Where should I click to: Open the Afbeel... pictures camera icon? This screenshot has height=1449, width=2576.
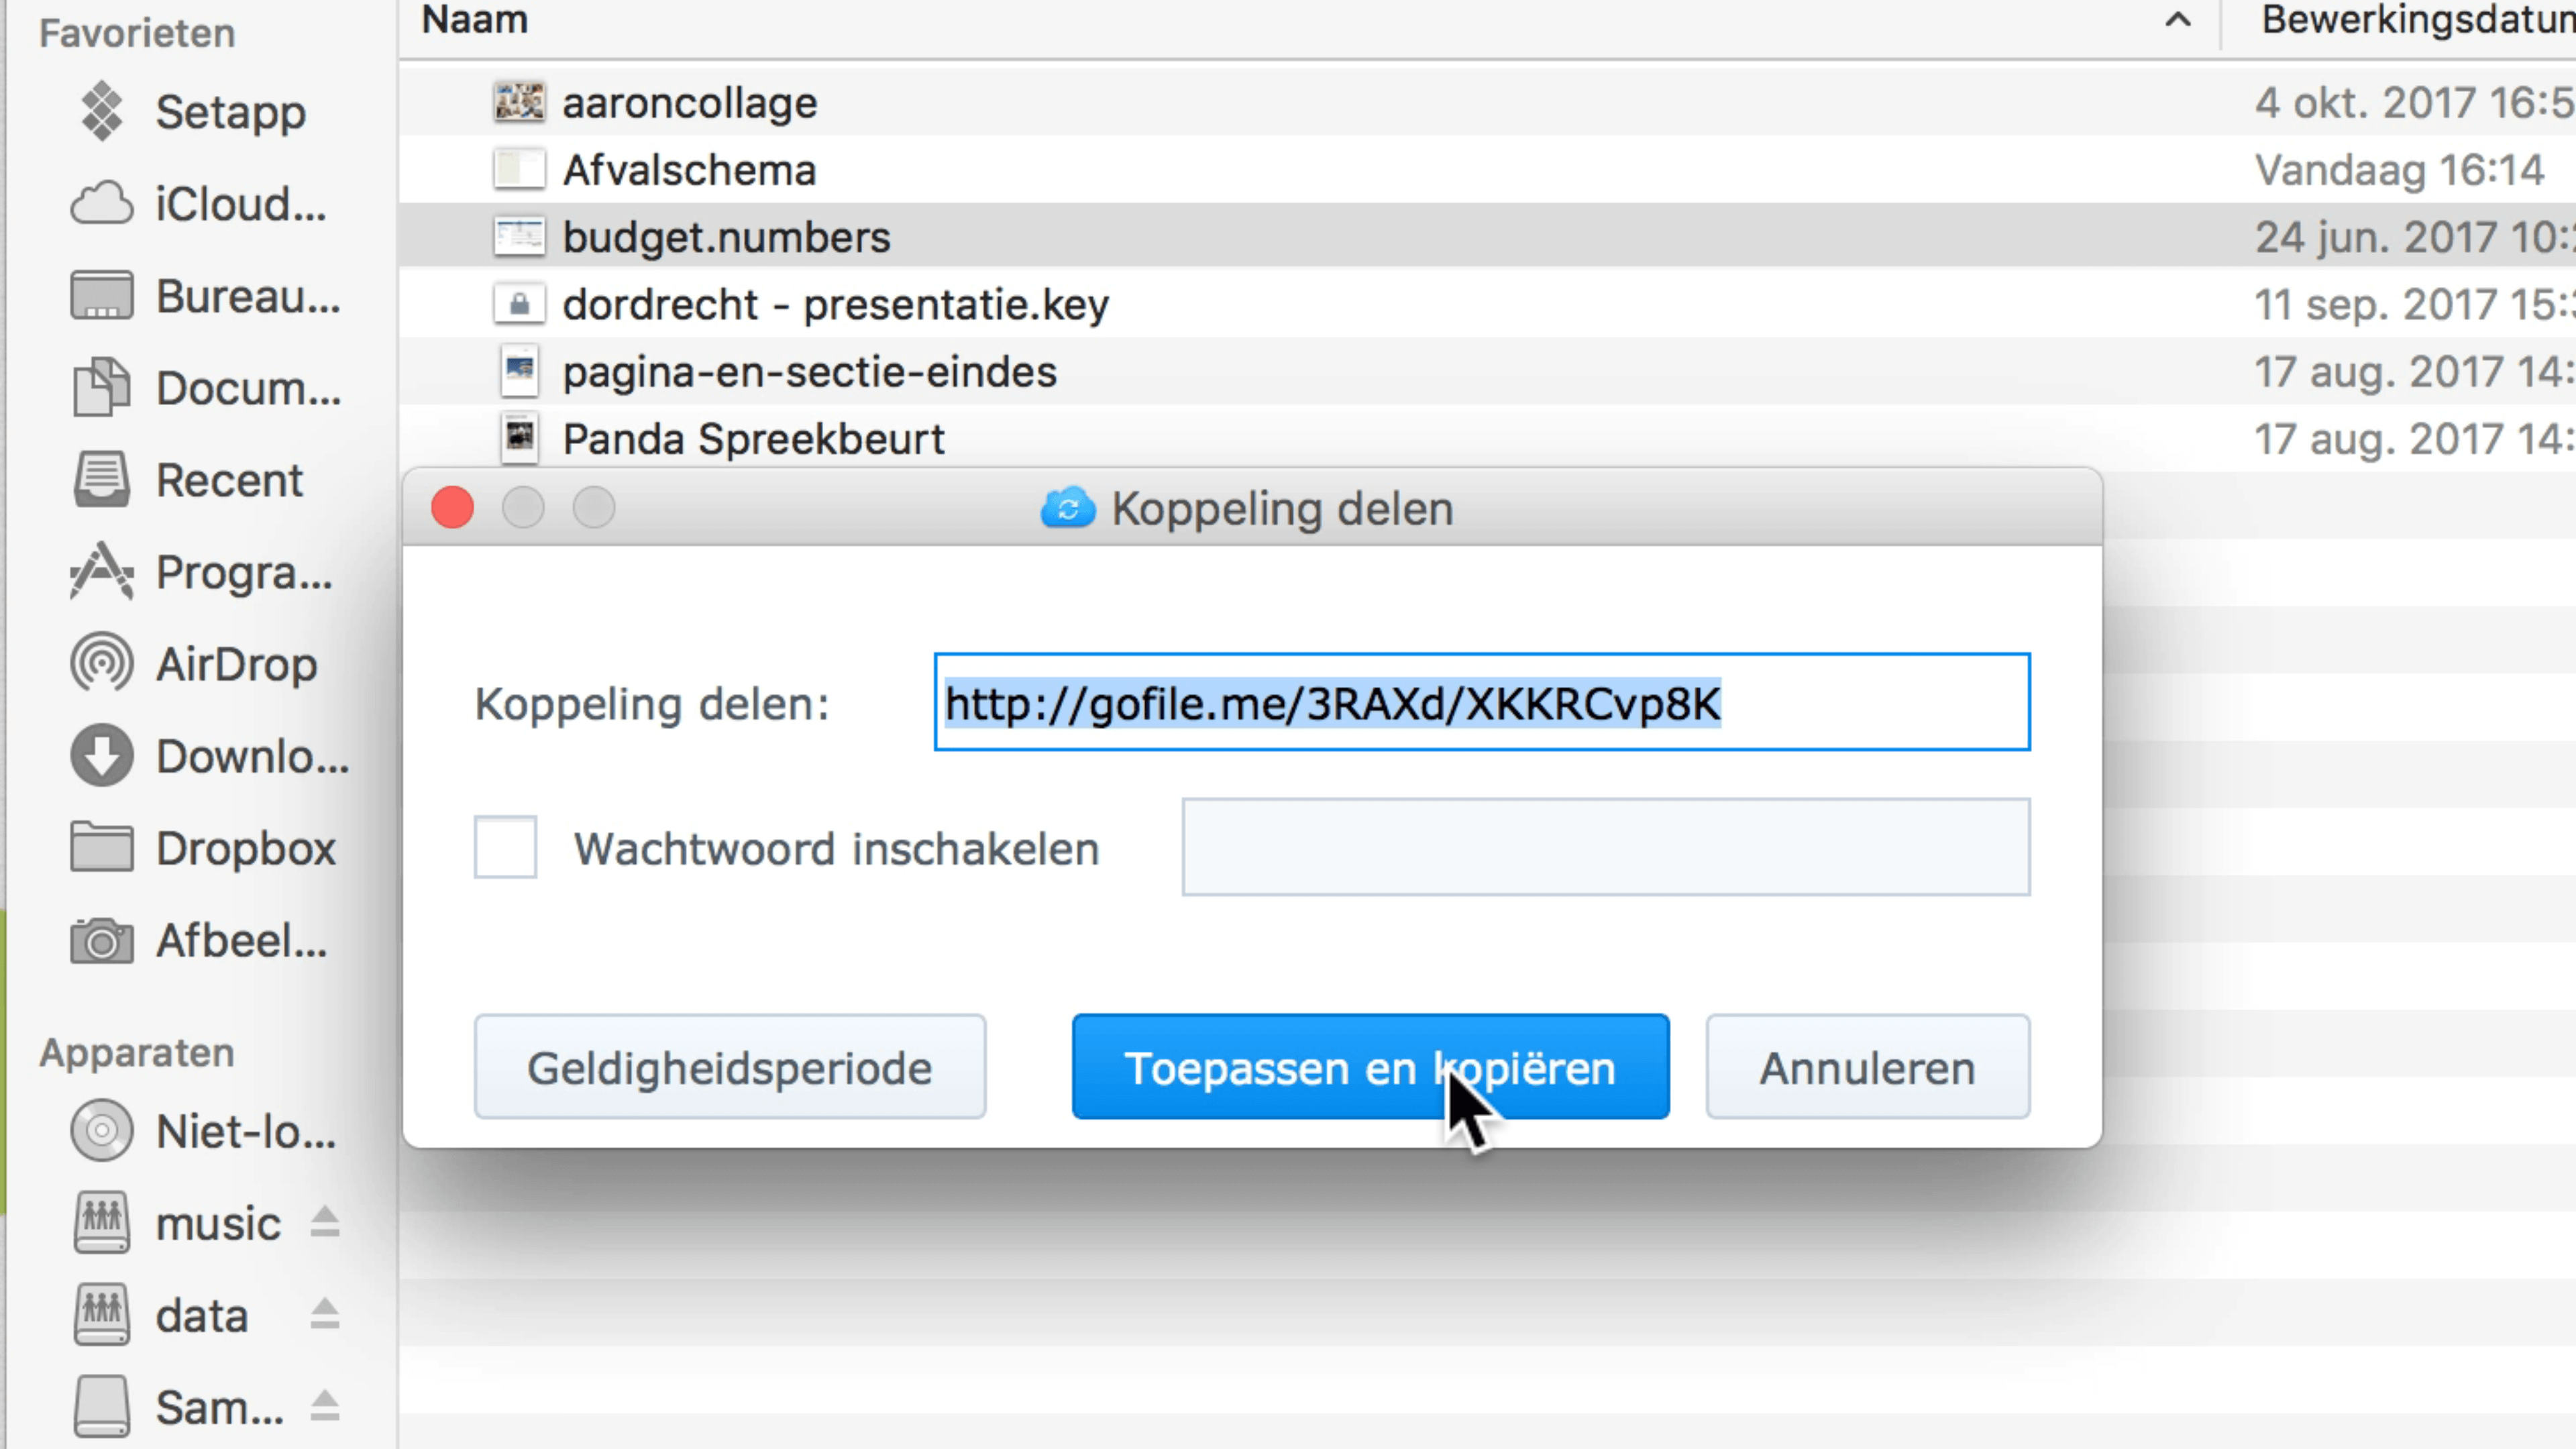click(x=101, y=940)
